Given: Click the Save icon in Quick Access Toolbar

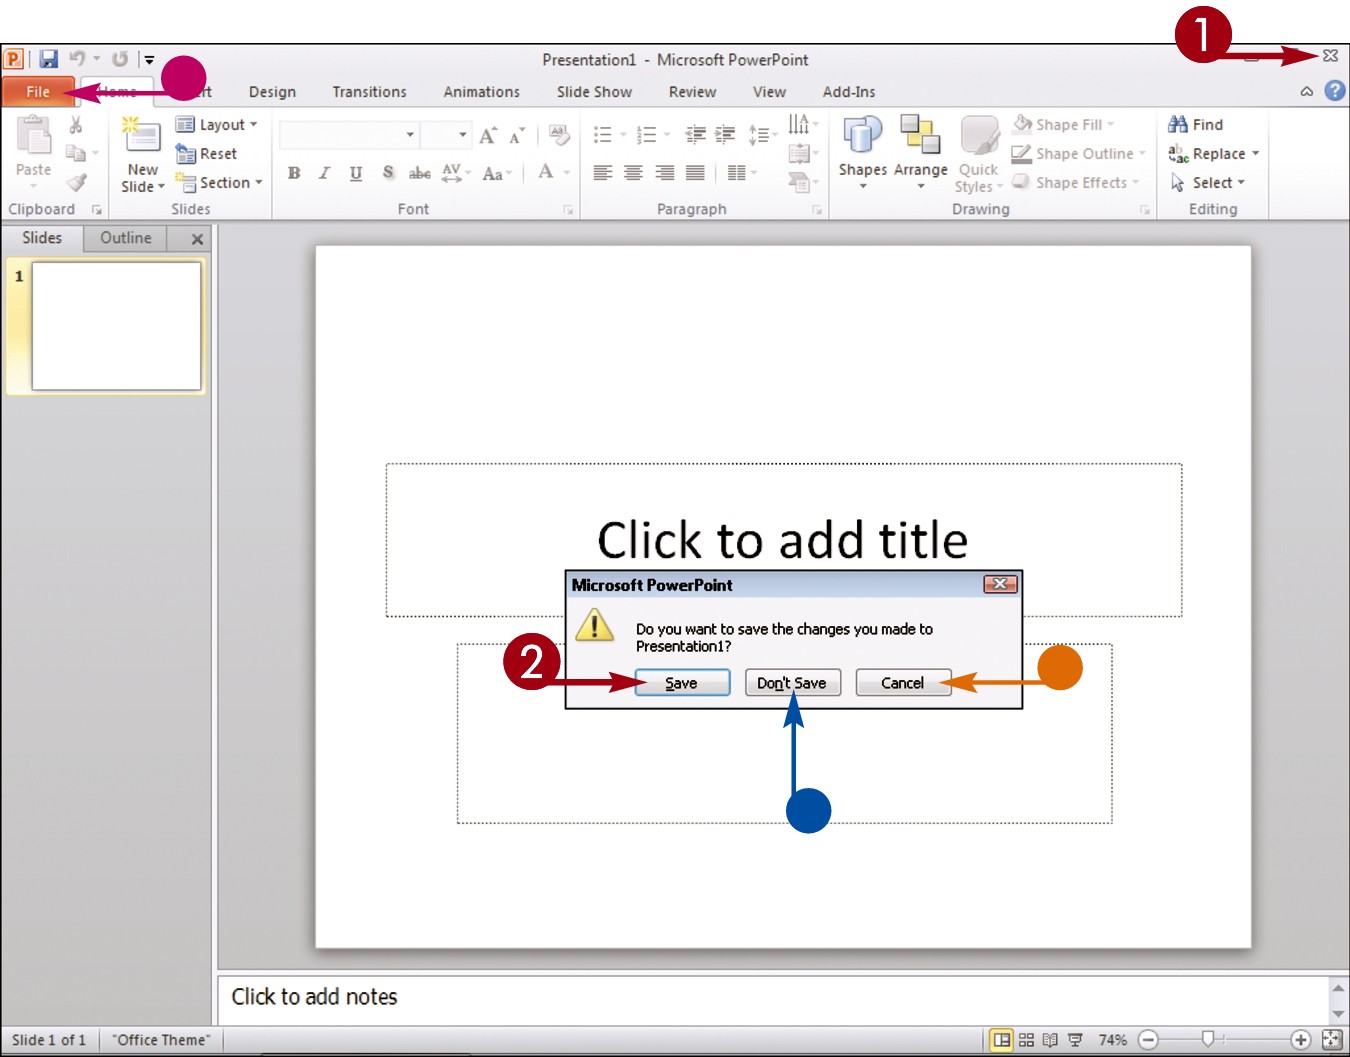Looking at the screenshot, I should (x=48, y=60).
